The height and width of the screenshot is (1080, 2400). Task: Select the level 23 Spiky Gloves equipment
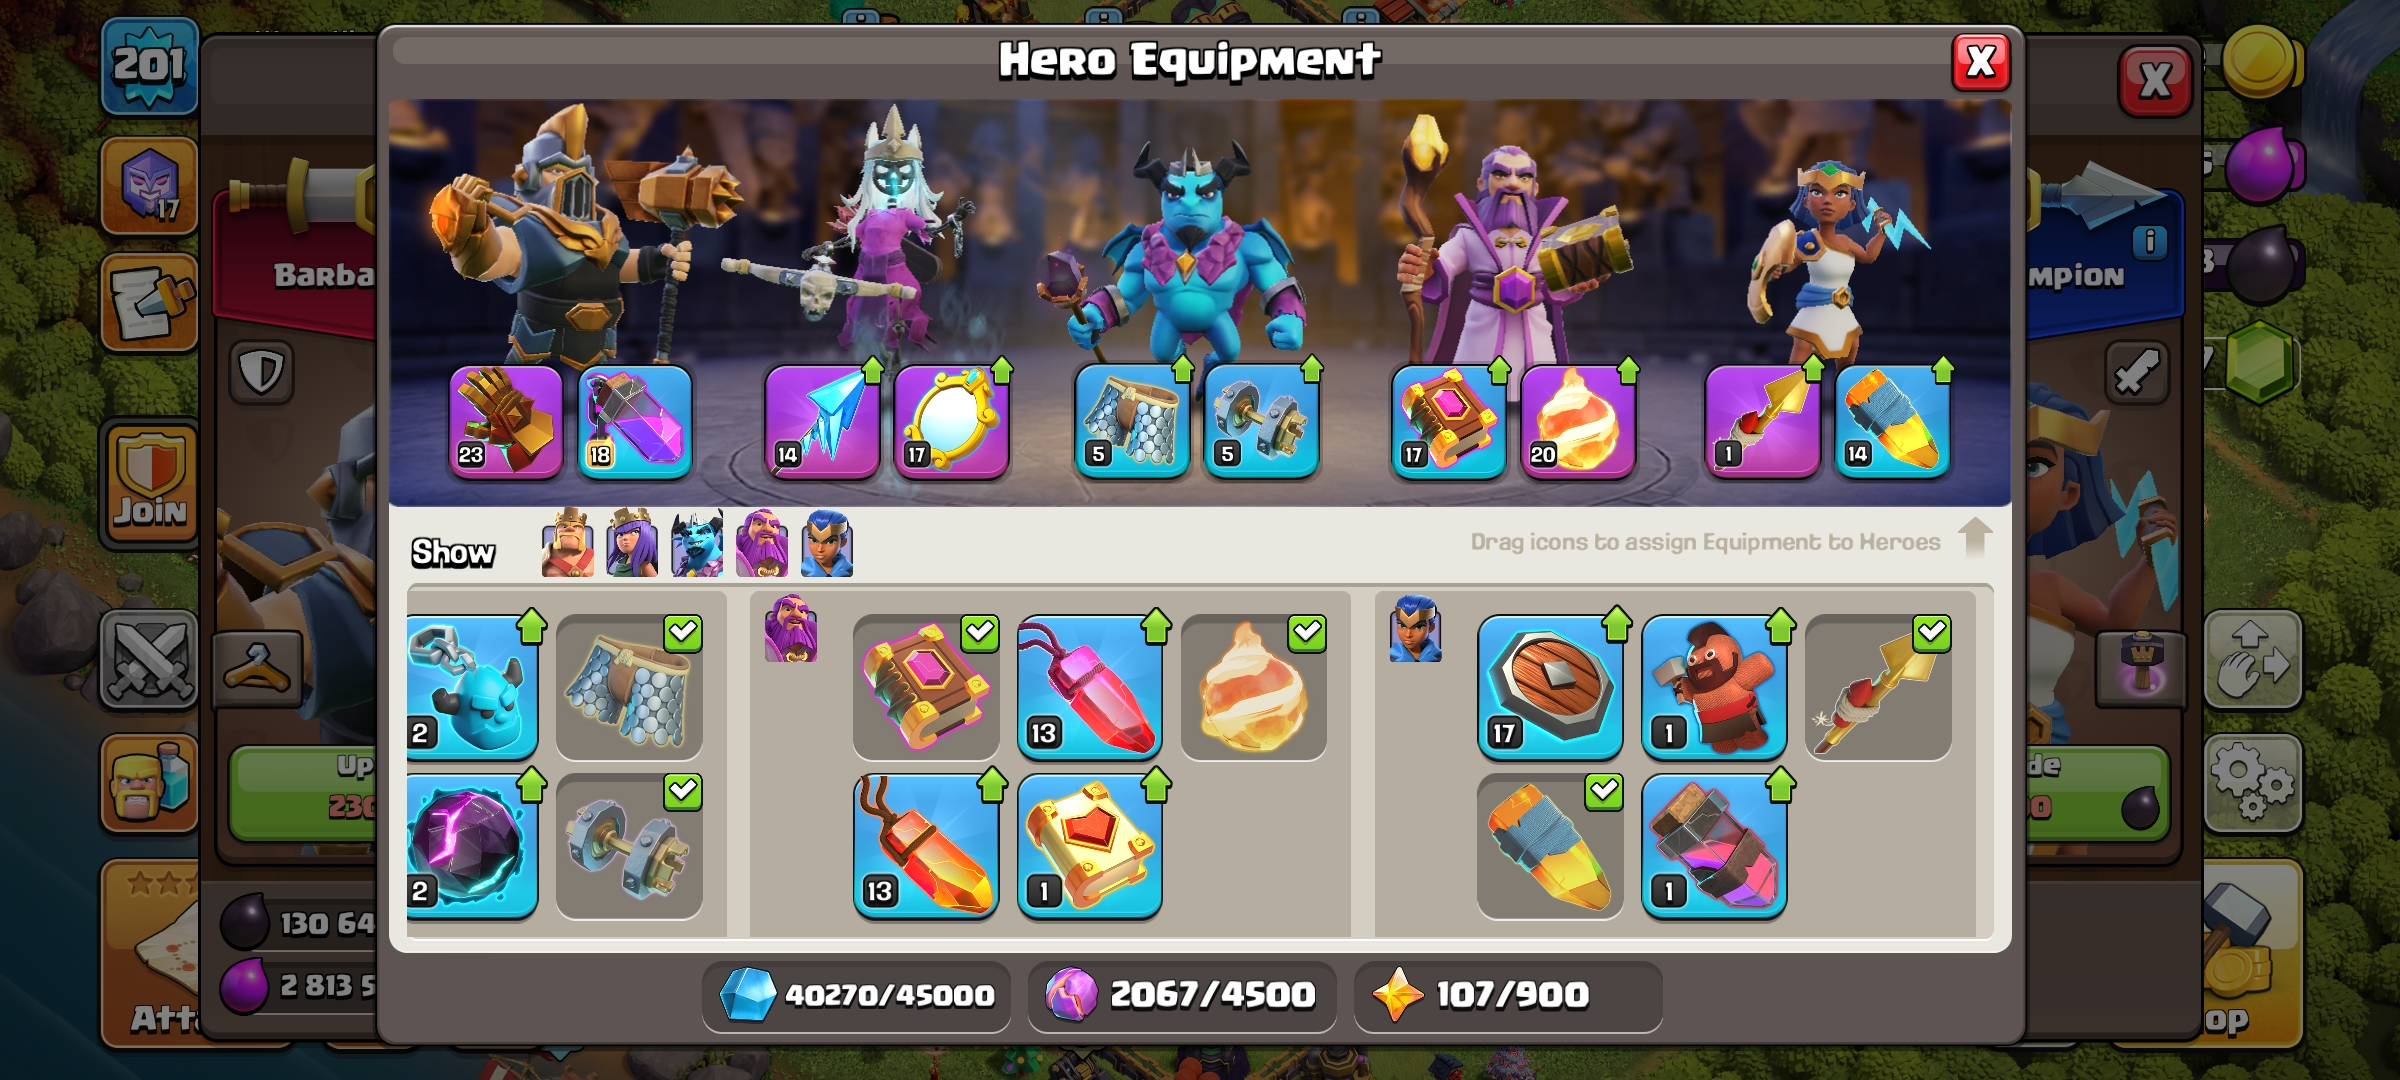tap(506, 422)
